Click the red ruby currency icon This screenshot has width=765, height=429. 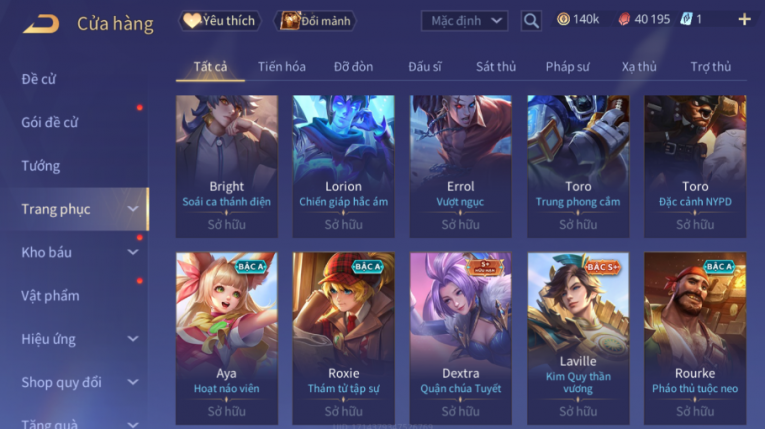coord(624,20)
